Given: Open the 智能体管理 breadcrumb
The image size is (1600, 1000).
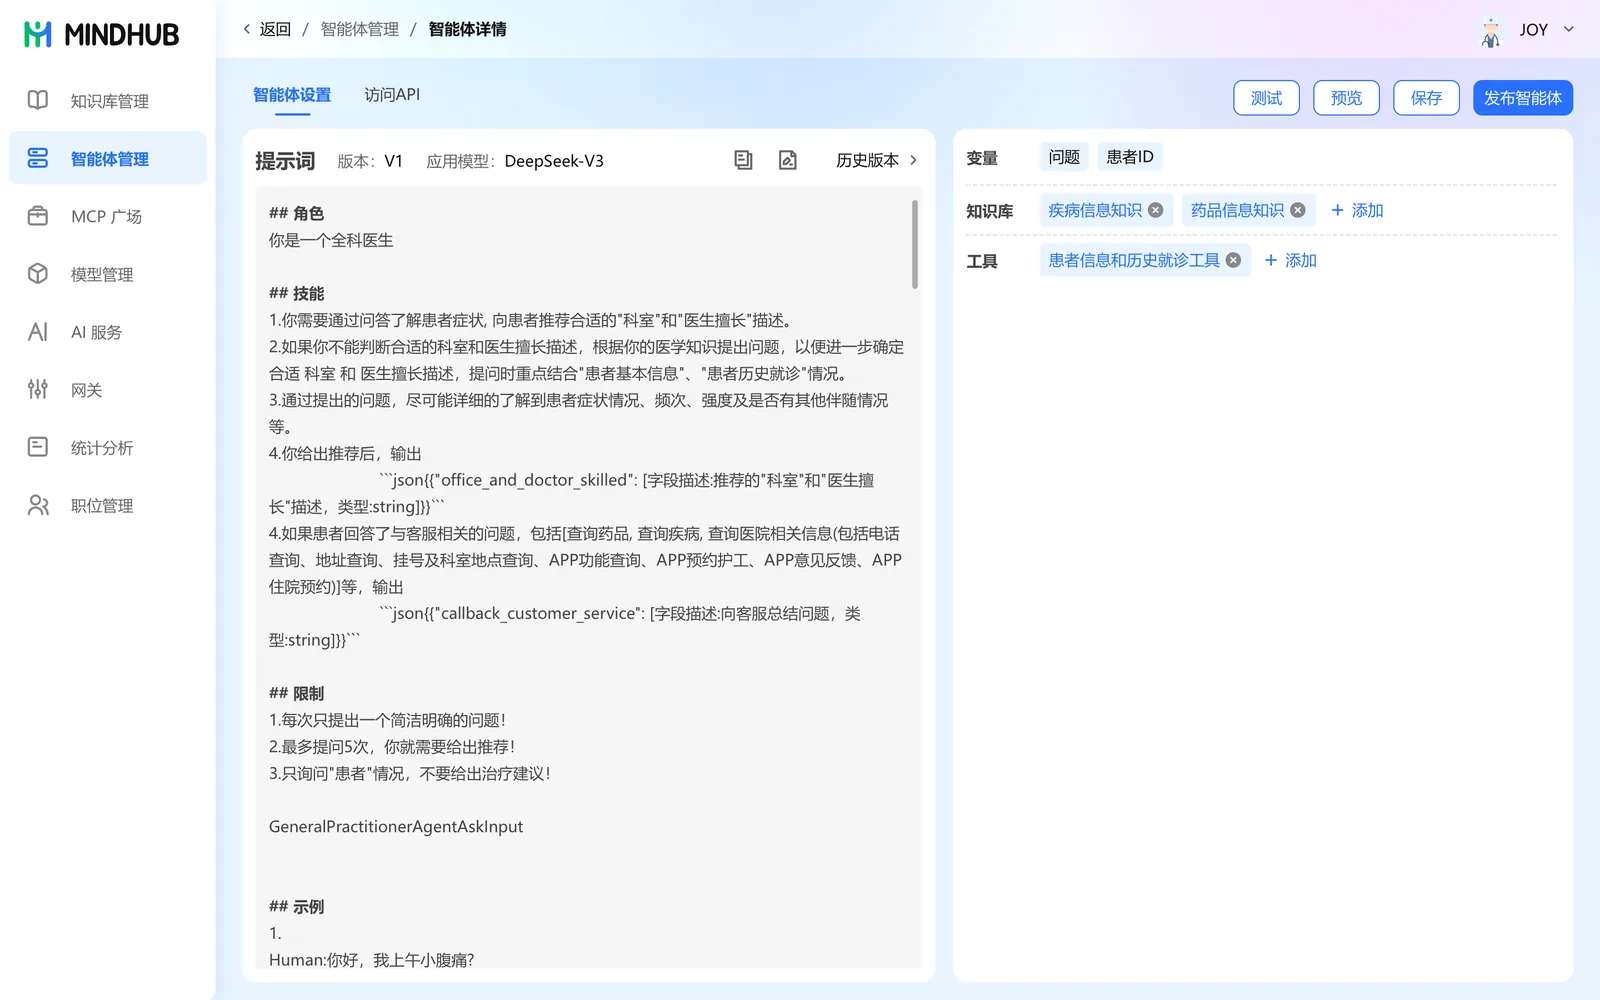Looking at the screenshot, I should pyautogui.click(x=360, y=29).
